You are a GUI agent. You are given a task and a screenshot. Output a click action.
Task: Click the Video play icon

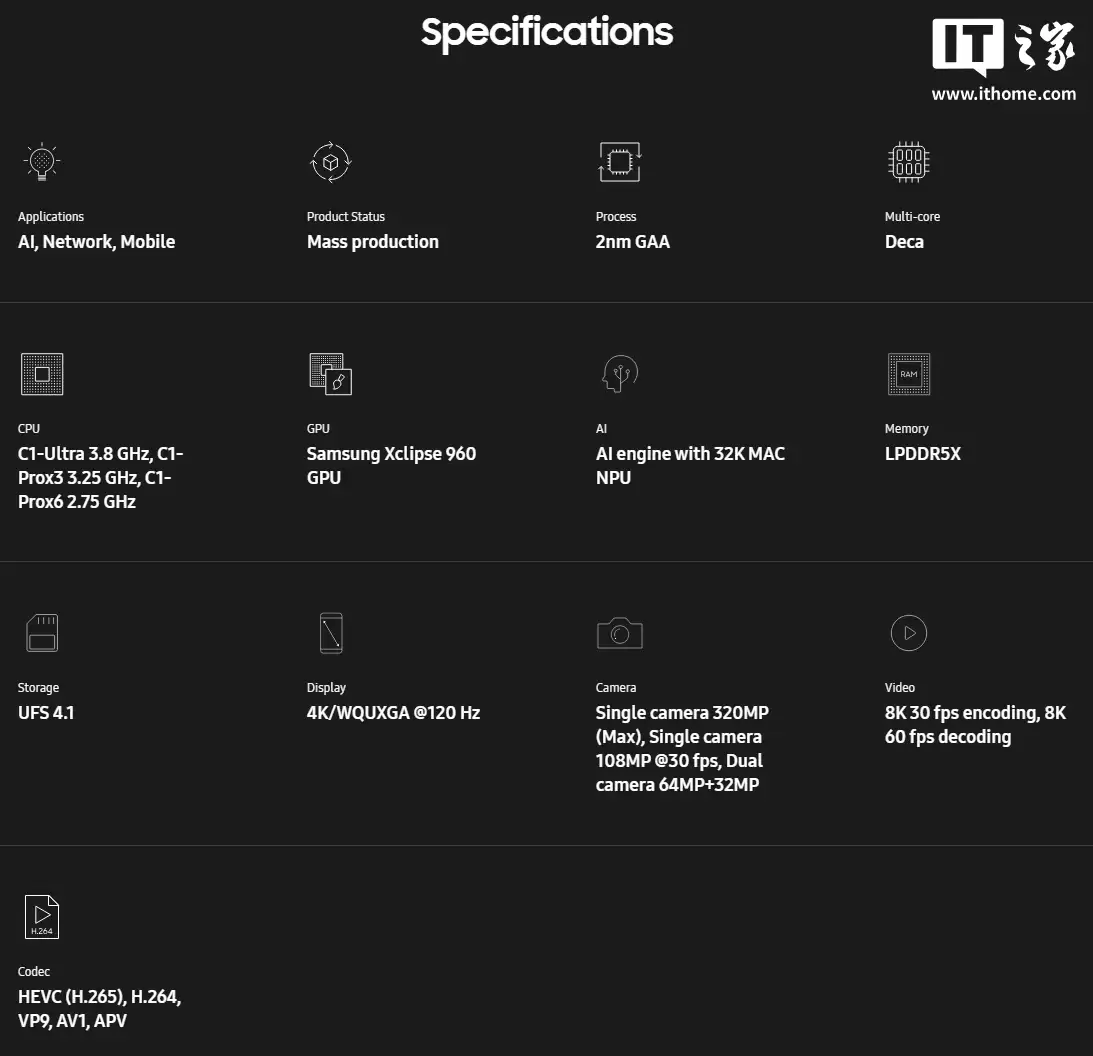pyautogui.click(x=908, y=632)
